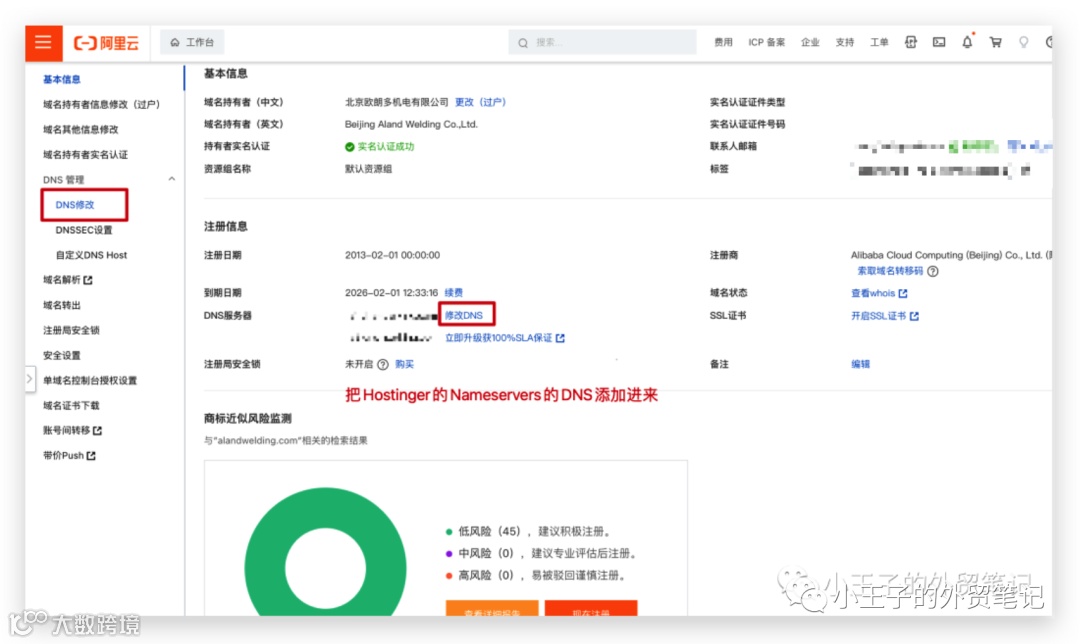1080x644 pixels.
Task: Open the 工单 menu
Action: tap(879, 42)
